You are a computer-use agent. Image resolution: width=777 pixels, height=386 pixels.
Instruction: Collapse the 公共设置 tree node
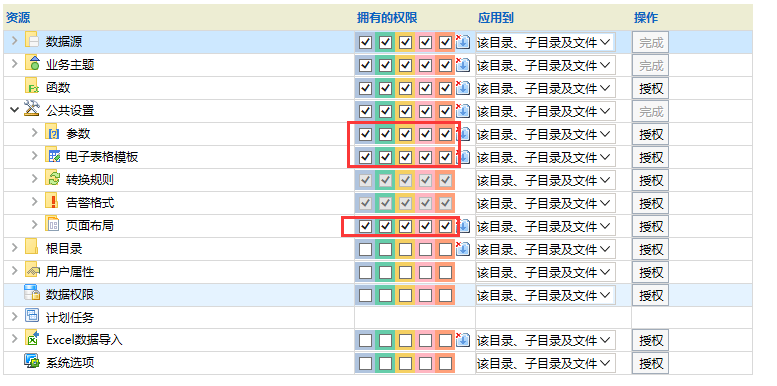(x=14, y=110)
